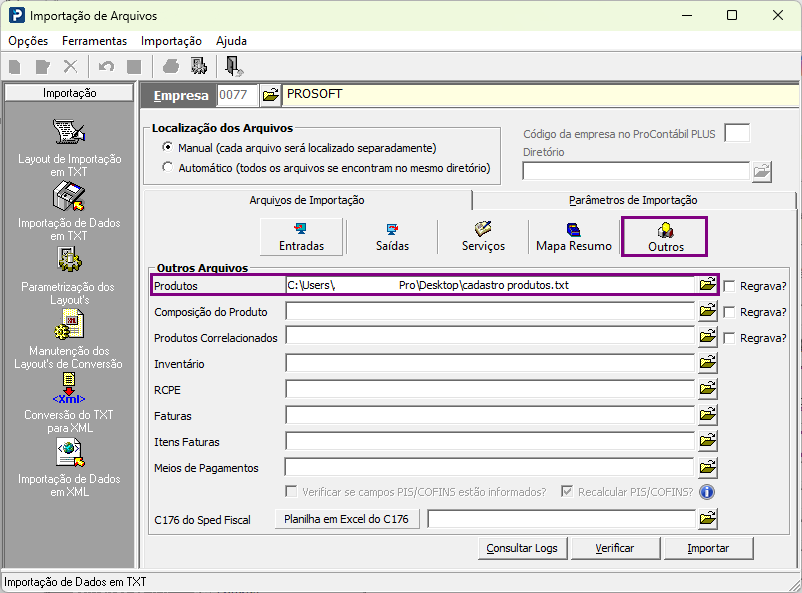Click the C176 do Sped Fiscal path field
The image size is (802, 593).
pyautogui.click(x=562, y=519)
